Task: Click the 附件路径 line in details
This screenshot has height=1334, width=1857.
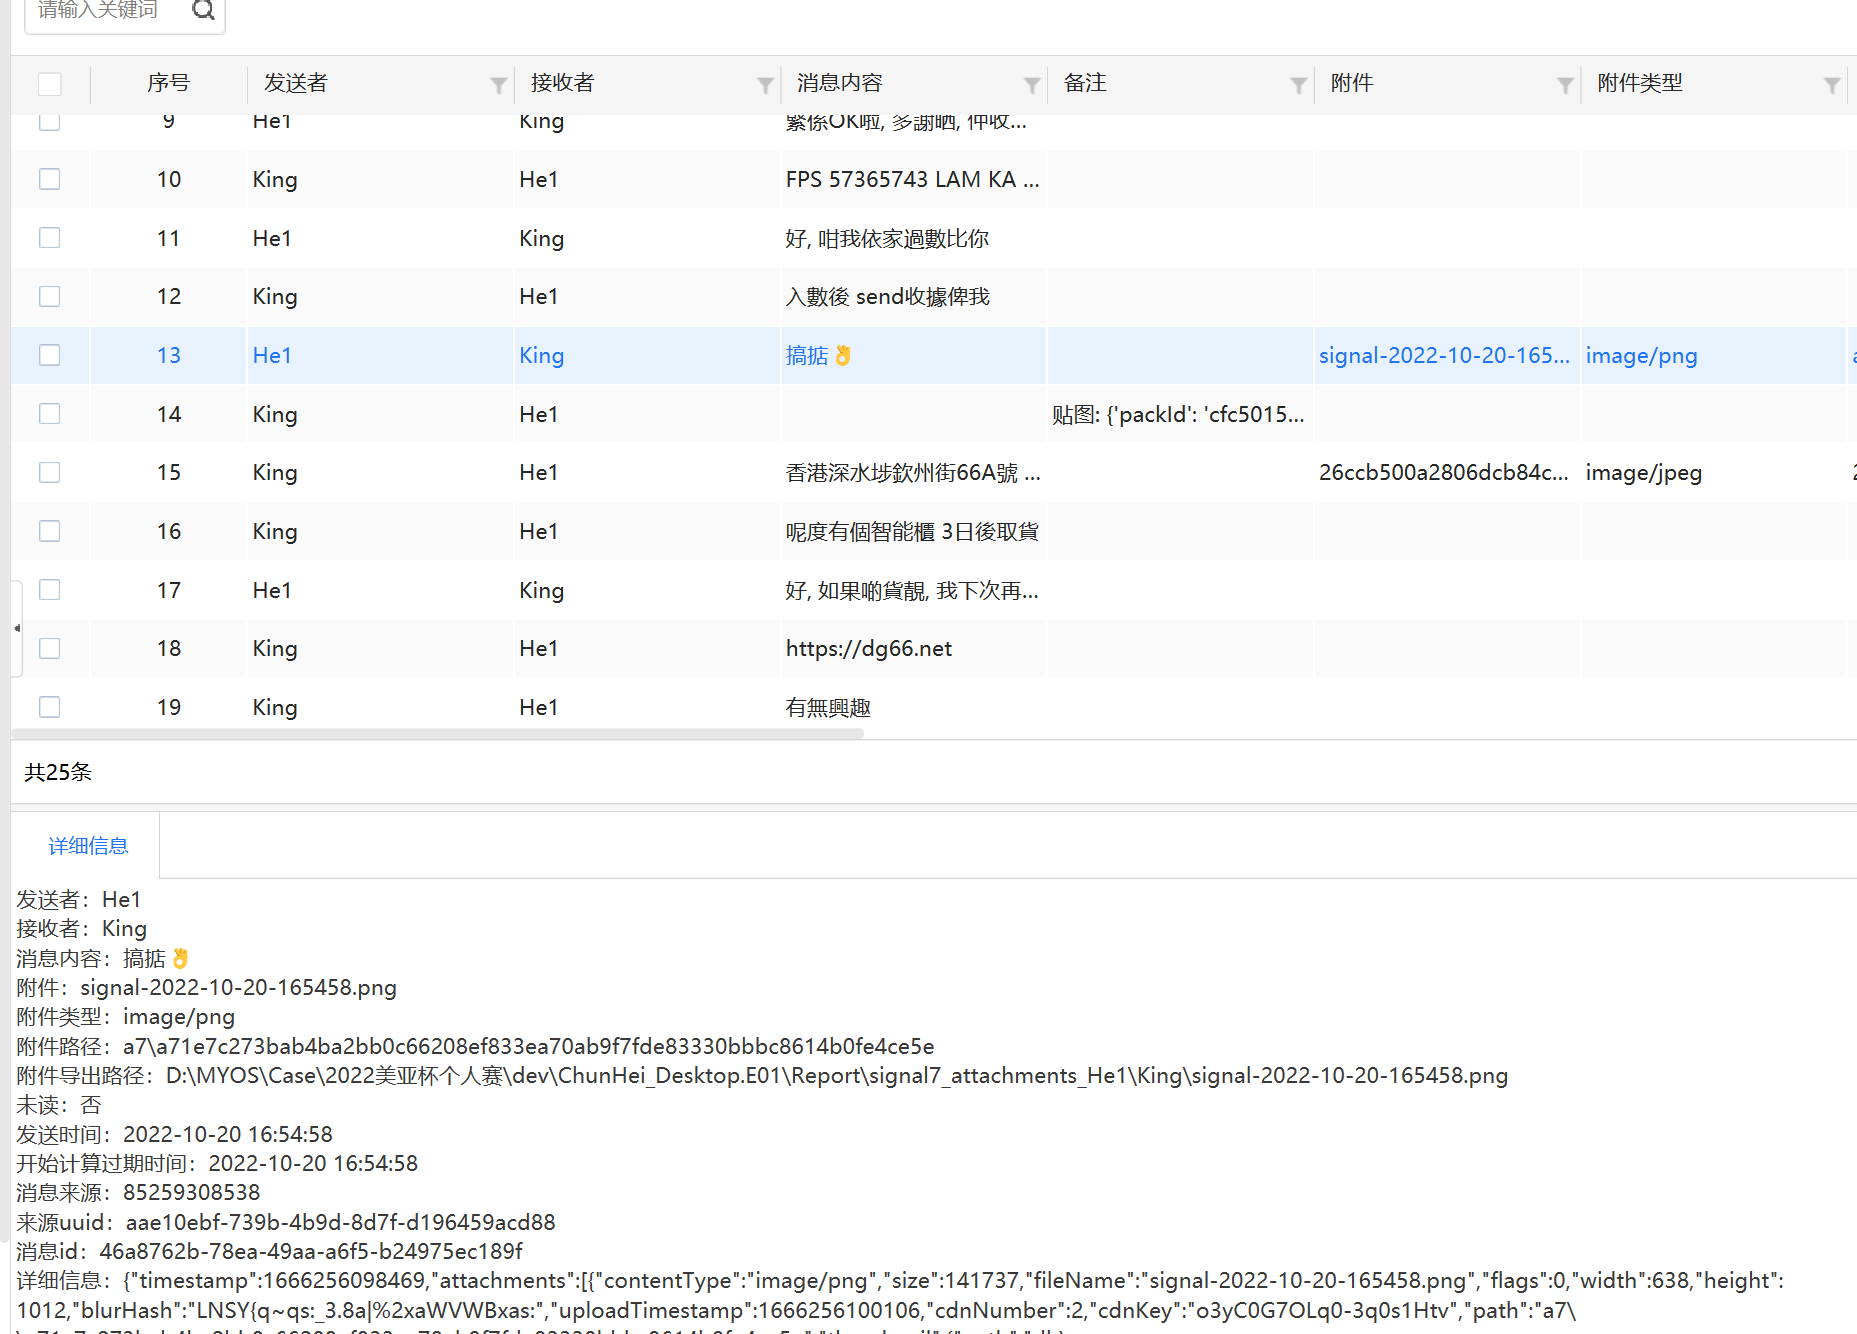Action: (475, 1047)
